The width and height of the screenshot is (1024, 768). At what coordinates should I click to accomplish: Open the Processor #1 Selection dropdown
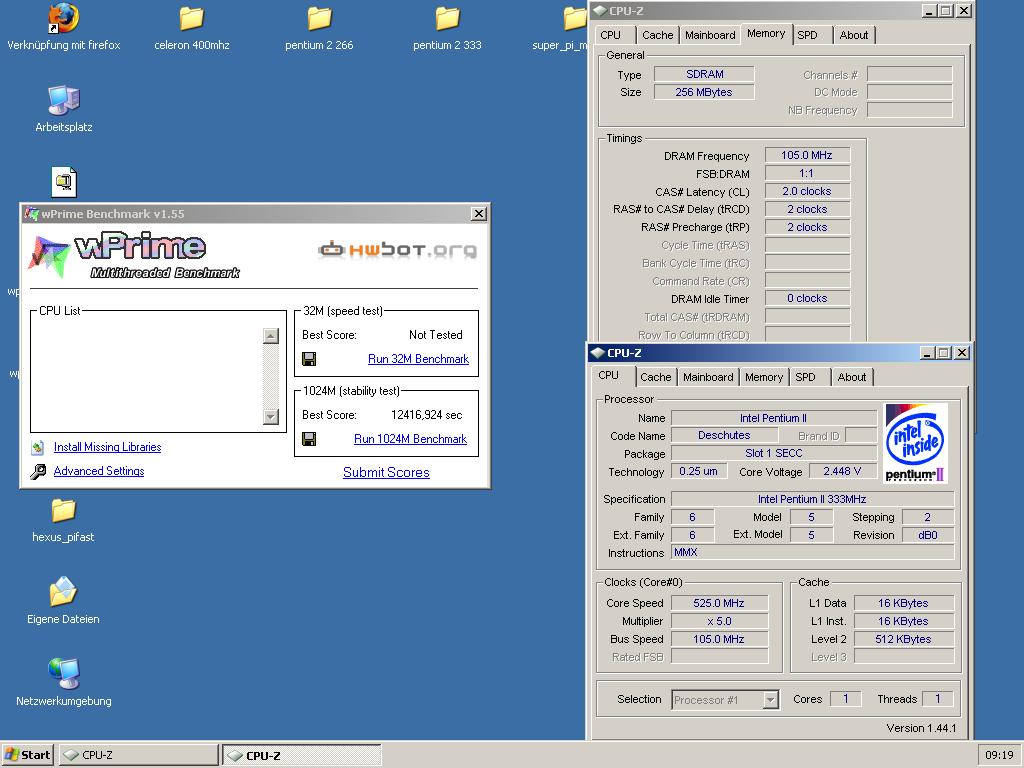771,700
